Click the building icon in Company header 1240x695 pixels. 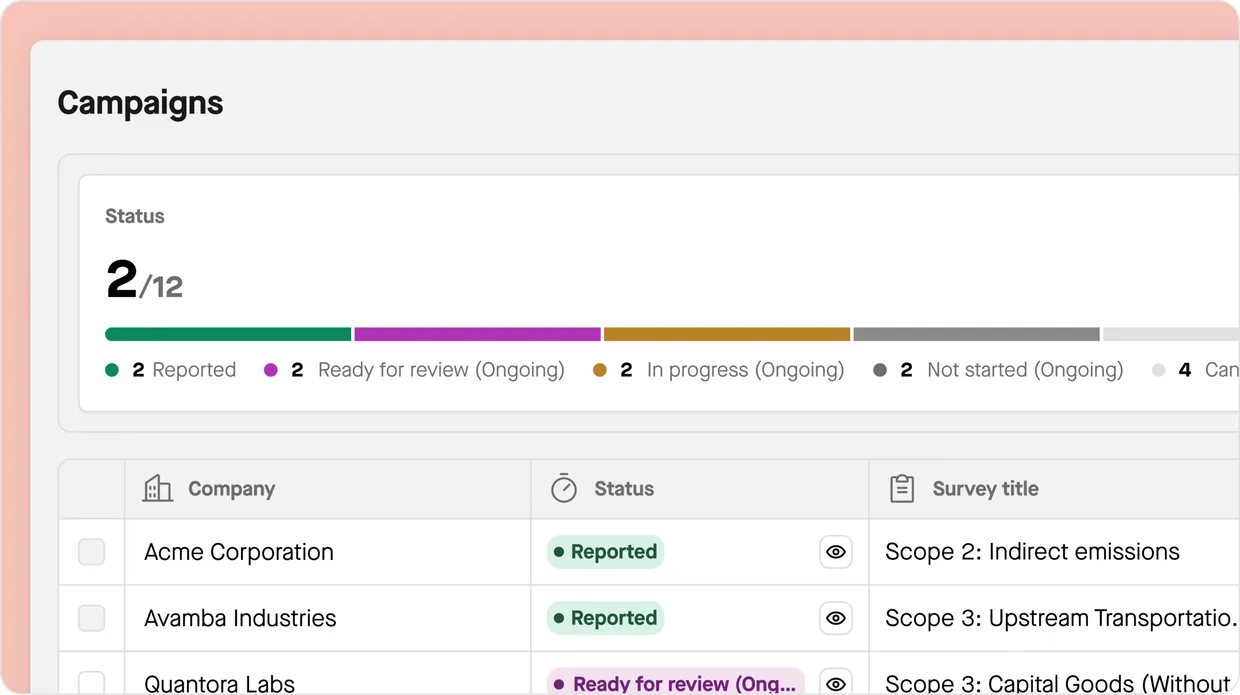(158, 488)
